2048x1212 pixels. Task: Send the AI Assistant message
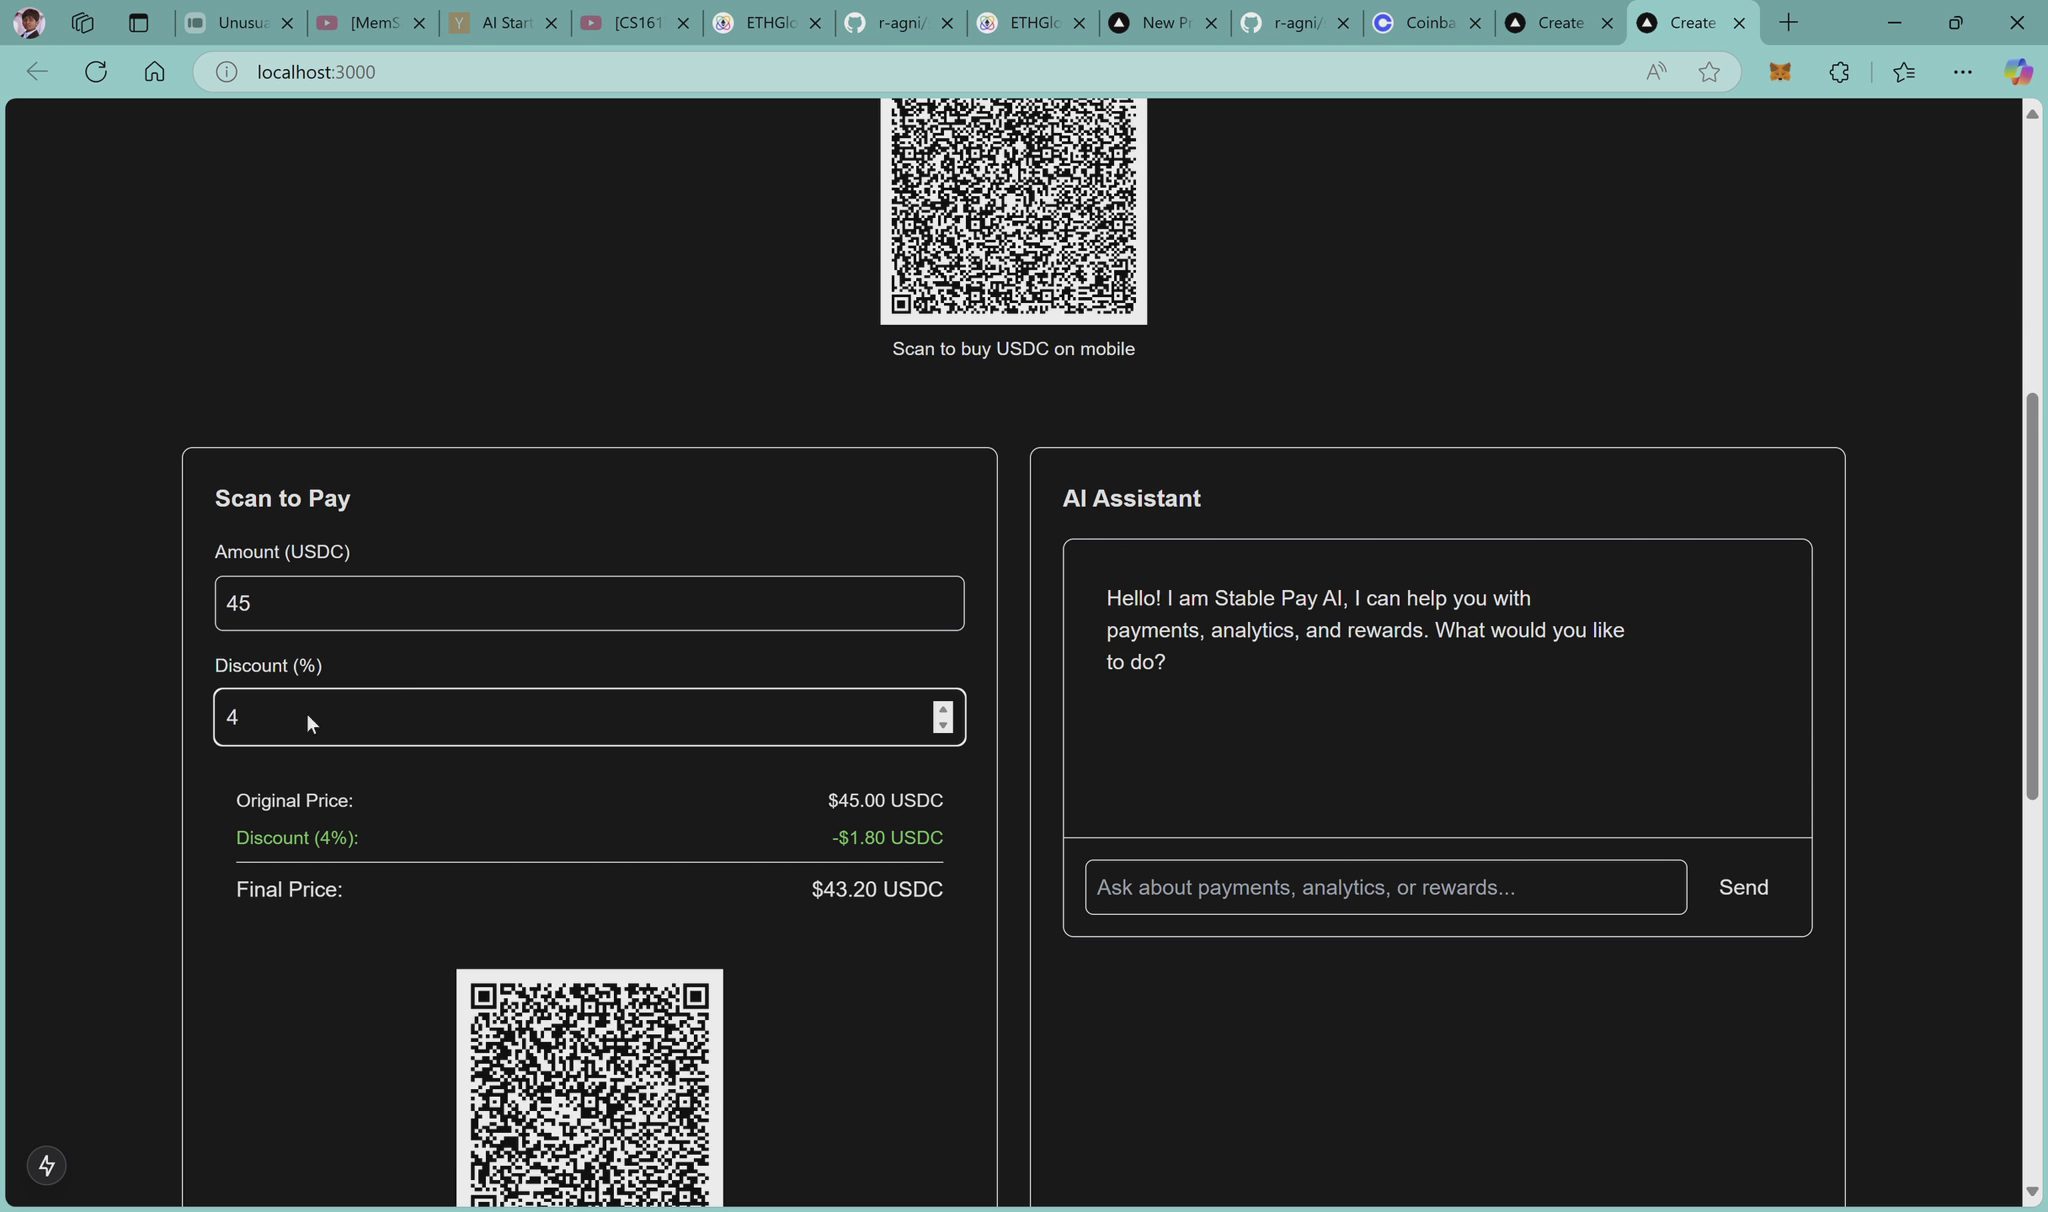[x=1743, y=887]
